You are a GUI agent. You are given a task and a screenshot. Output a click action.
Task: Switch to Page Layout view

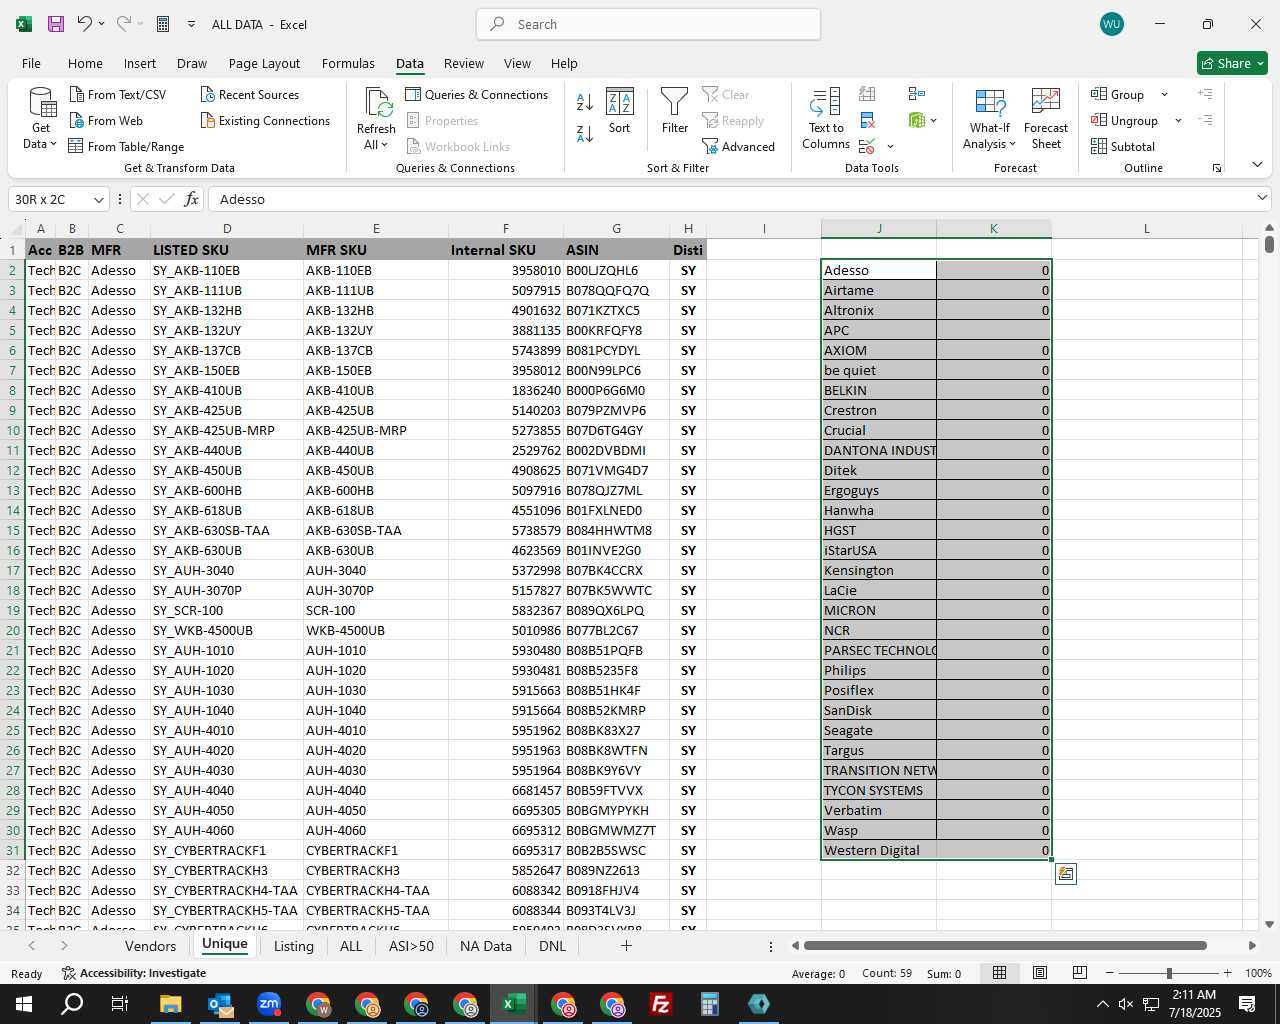pyautogui.click(x=1040, y=973)
